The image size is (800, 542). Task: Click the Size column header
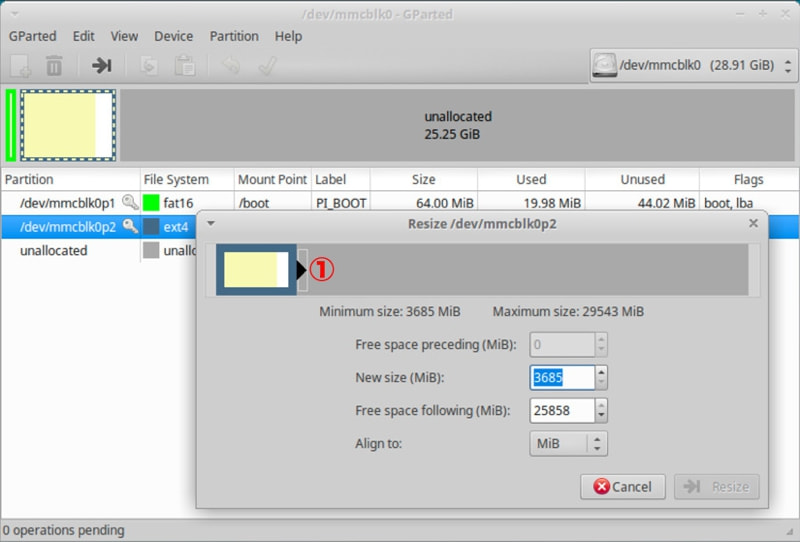click(x=423, y=179)
